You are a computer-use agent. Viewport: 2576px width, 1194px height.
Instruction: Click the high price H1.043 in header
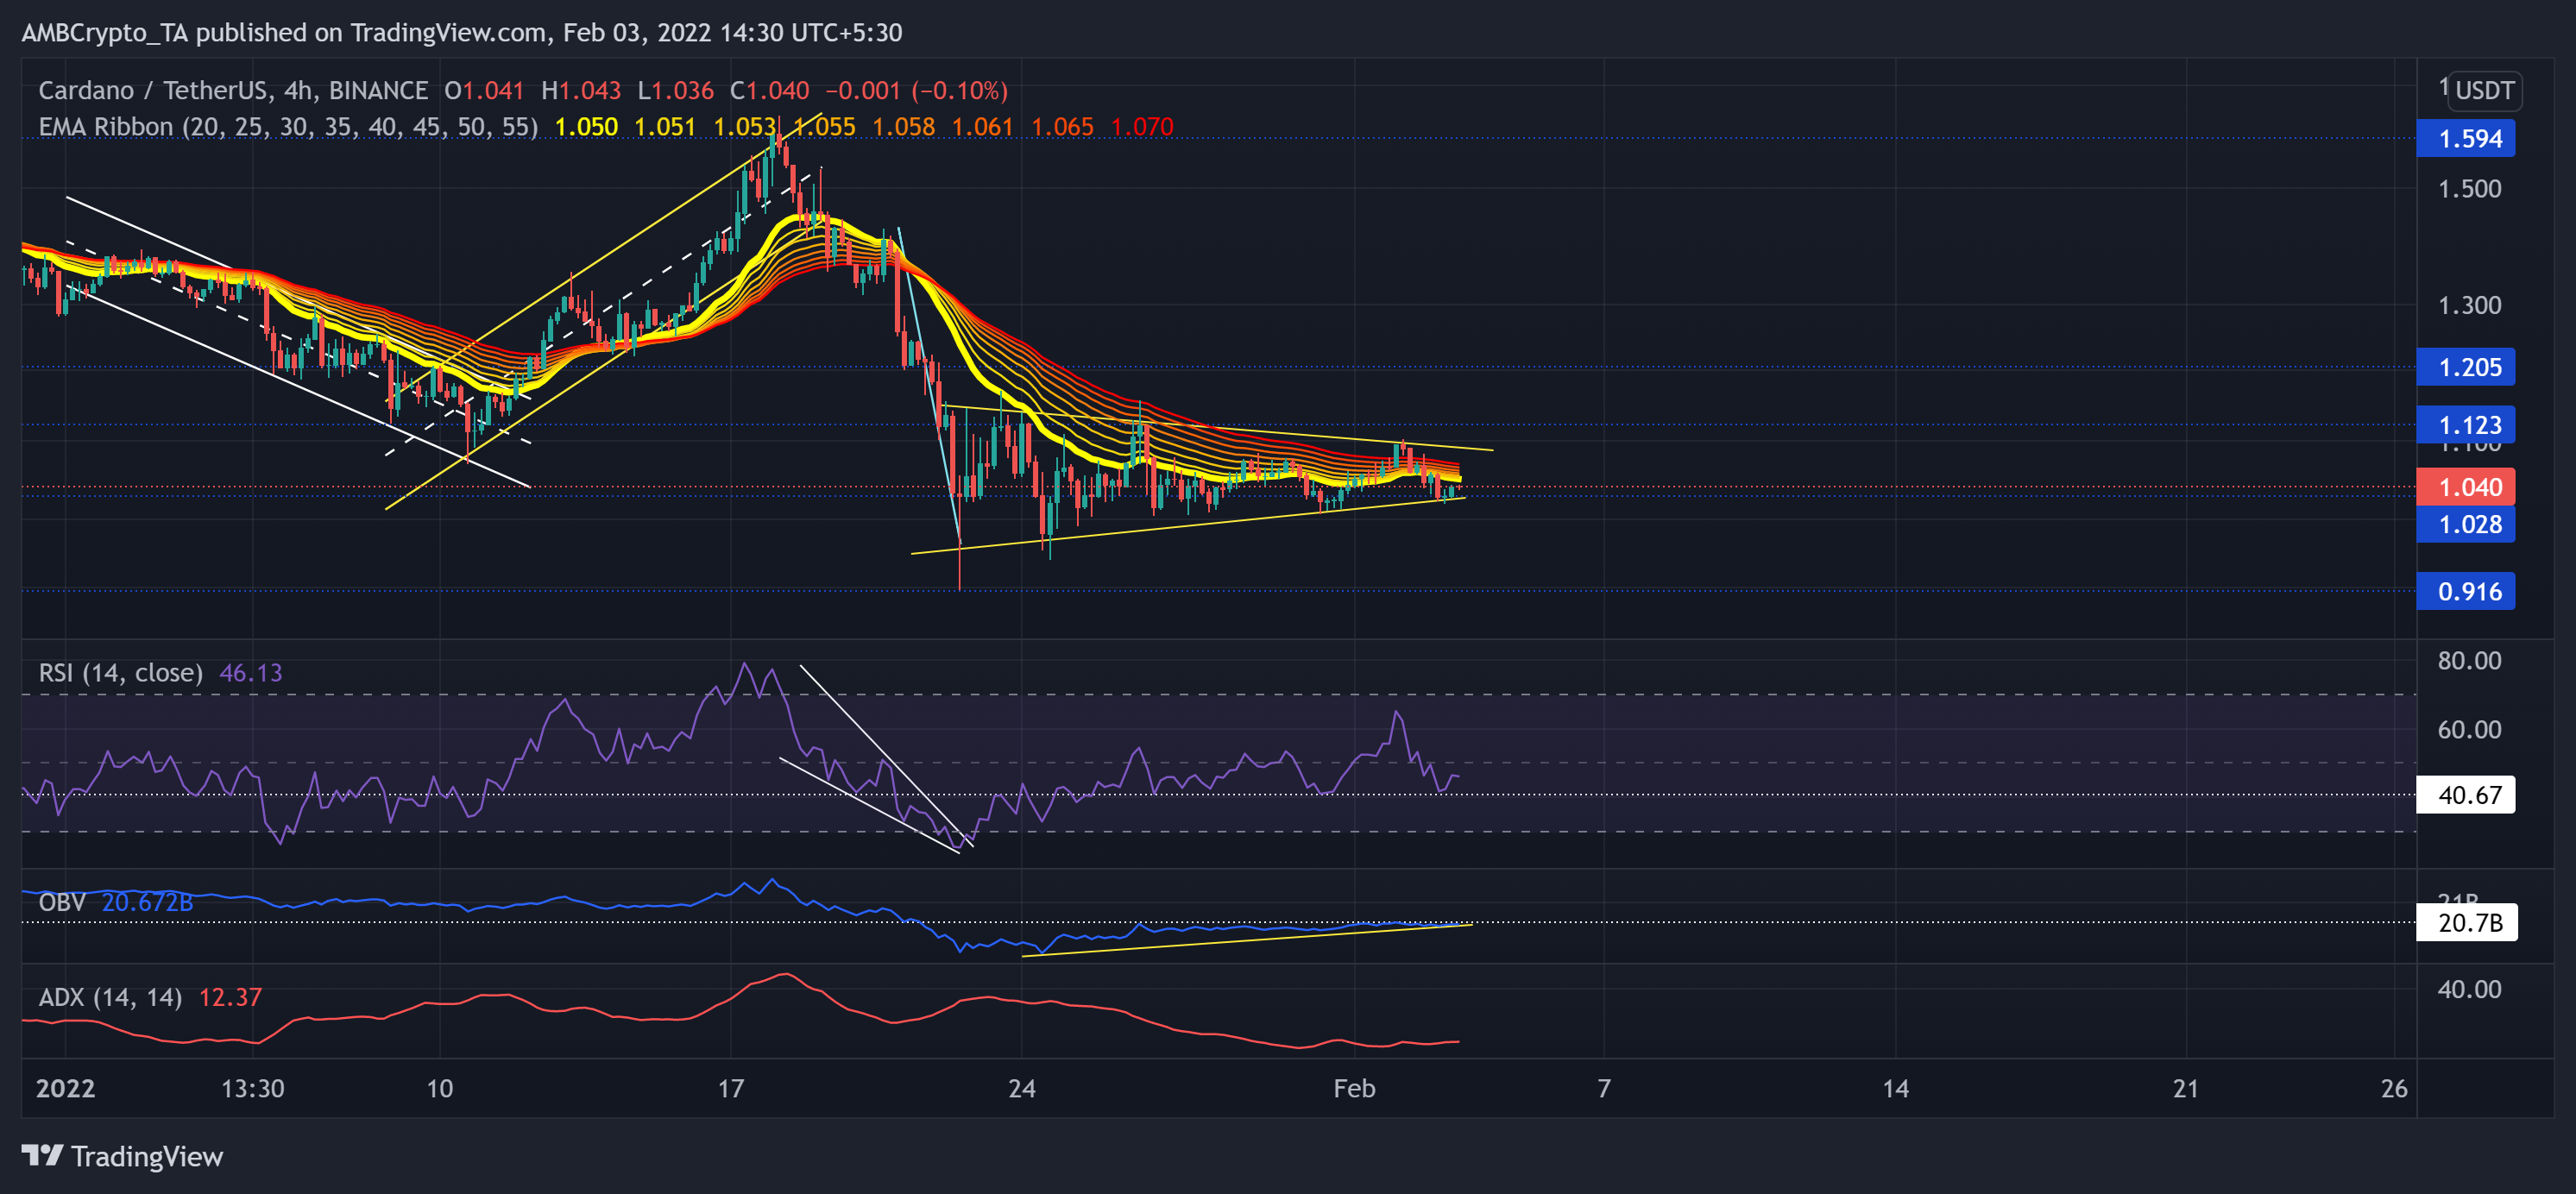pos(581,91)
